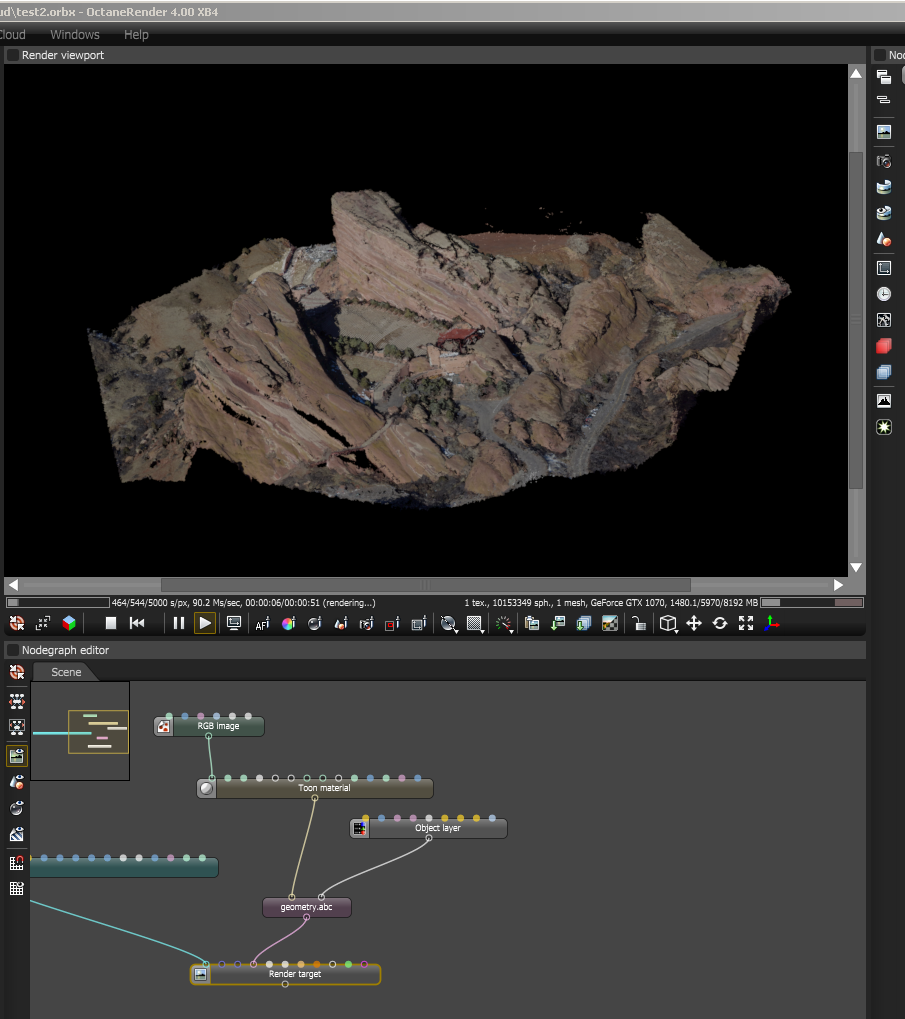Click the noisy square icon above red cubes

pyautogui.click(x=884, y=320)
